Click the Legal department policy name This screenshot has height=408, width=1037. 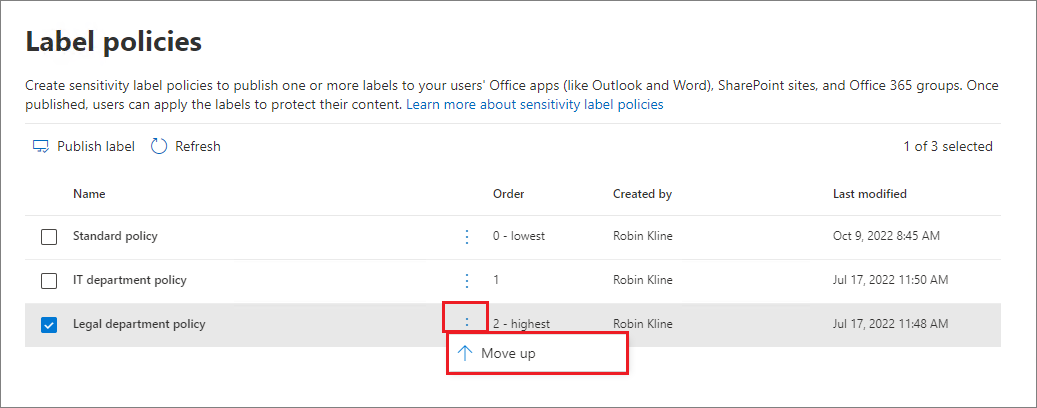click(139, 324)
